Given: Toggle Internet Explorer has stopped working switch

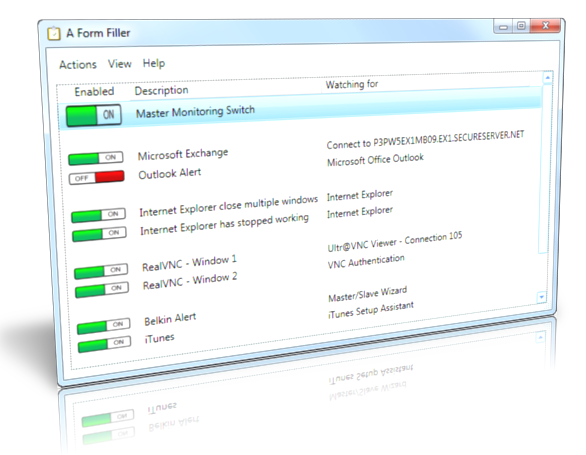Looking at the screenshot, I should [99, 234].
